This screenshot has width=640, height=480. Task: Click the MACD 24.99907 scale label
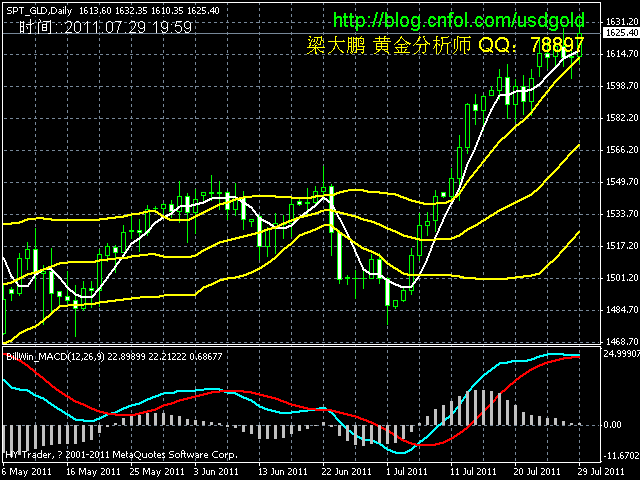click(621, 354)
